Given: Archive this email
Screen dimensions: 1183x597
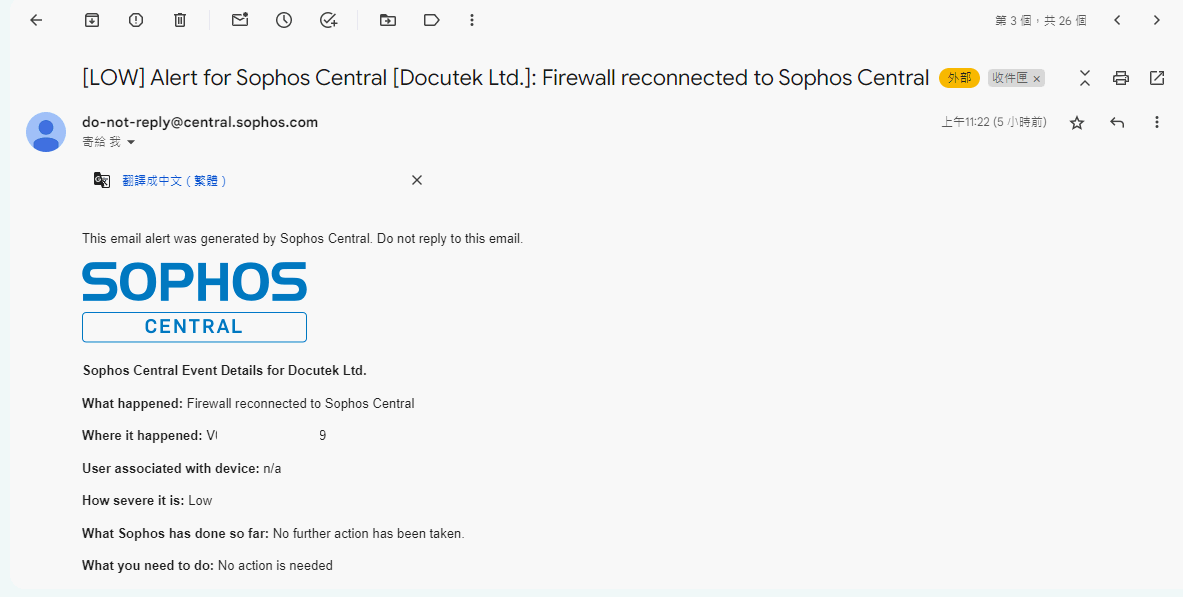Looking at the screenshot, I should pyautogui.click(x=91, y=20).
